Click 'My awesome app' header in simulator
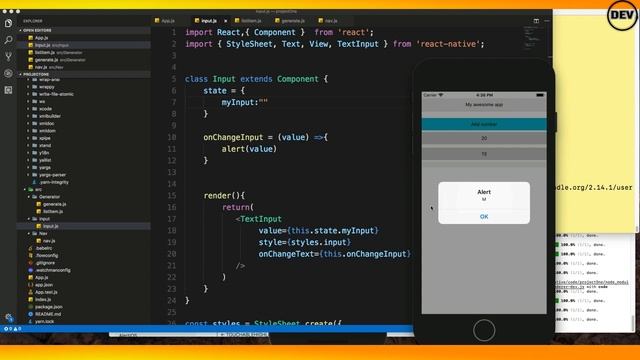Viewport: 640px width, 360px height. point(484,105)
